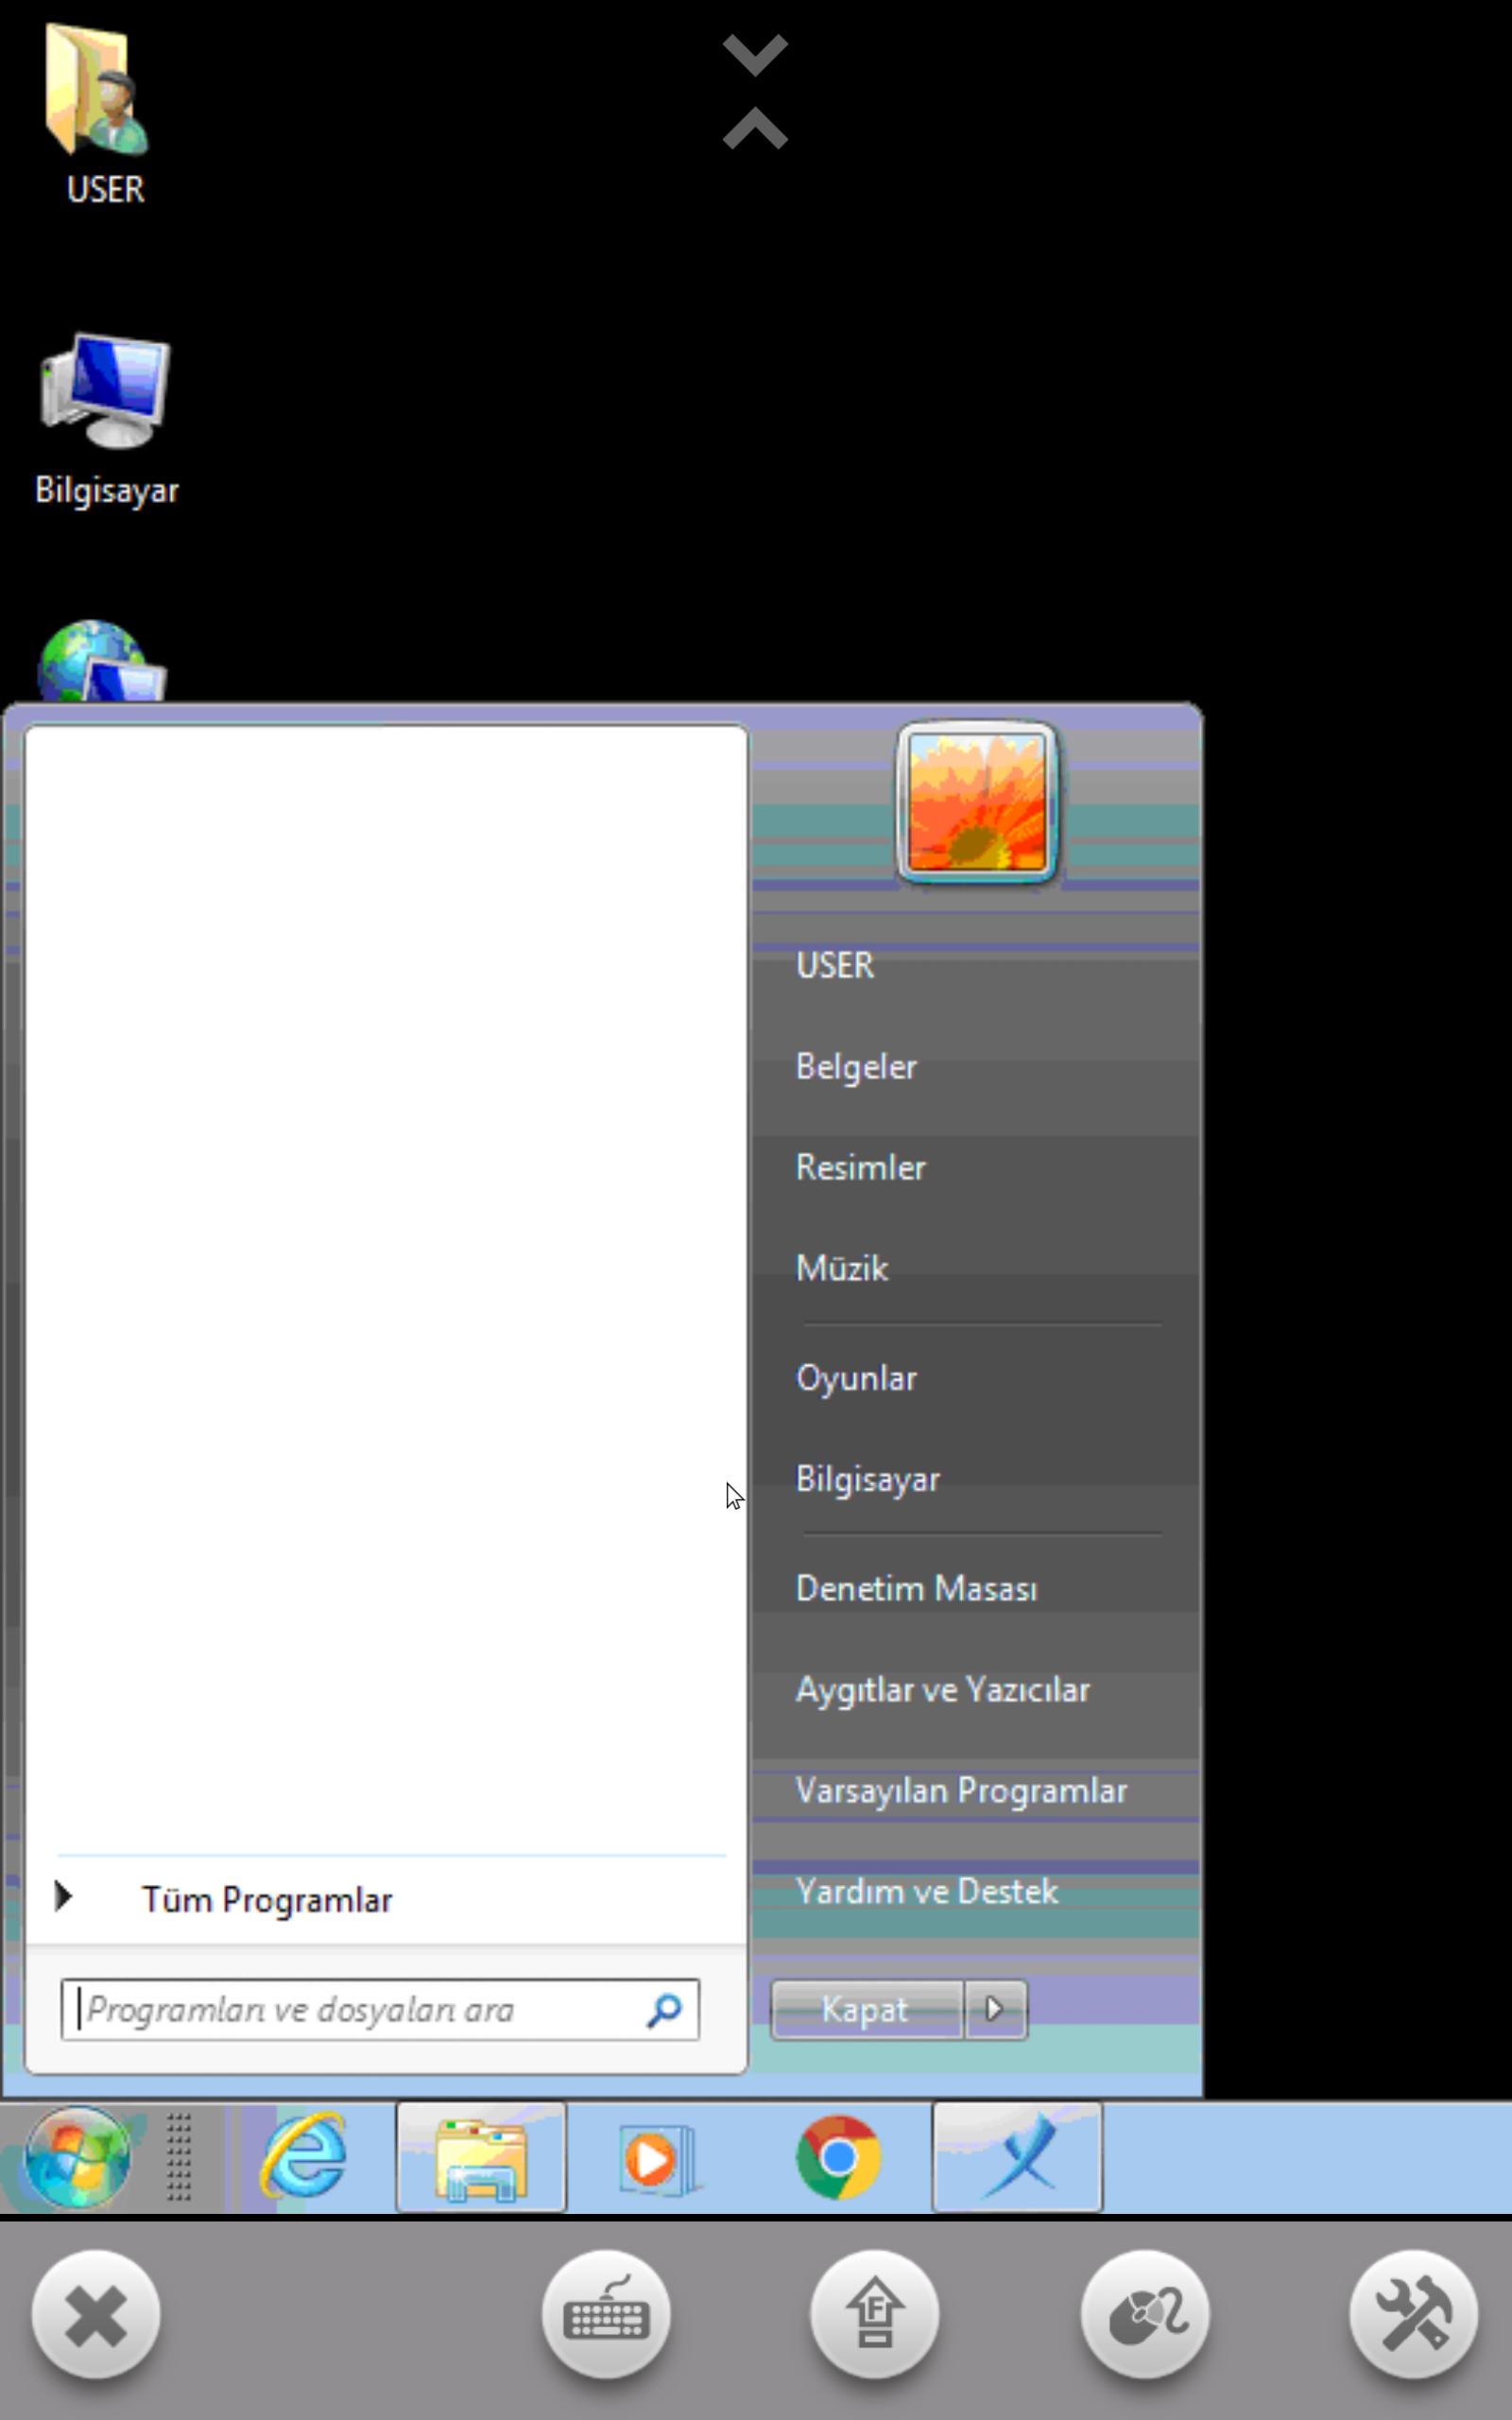Click the up chevron at top
1512x2420 pixels.
pos(755,128)
